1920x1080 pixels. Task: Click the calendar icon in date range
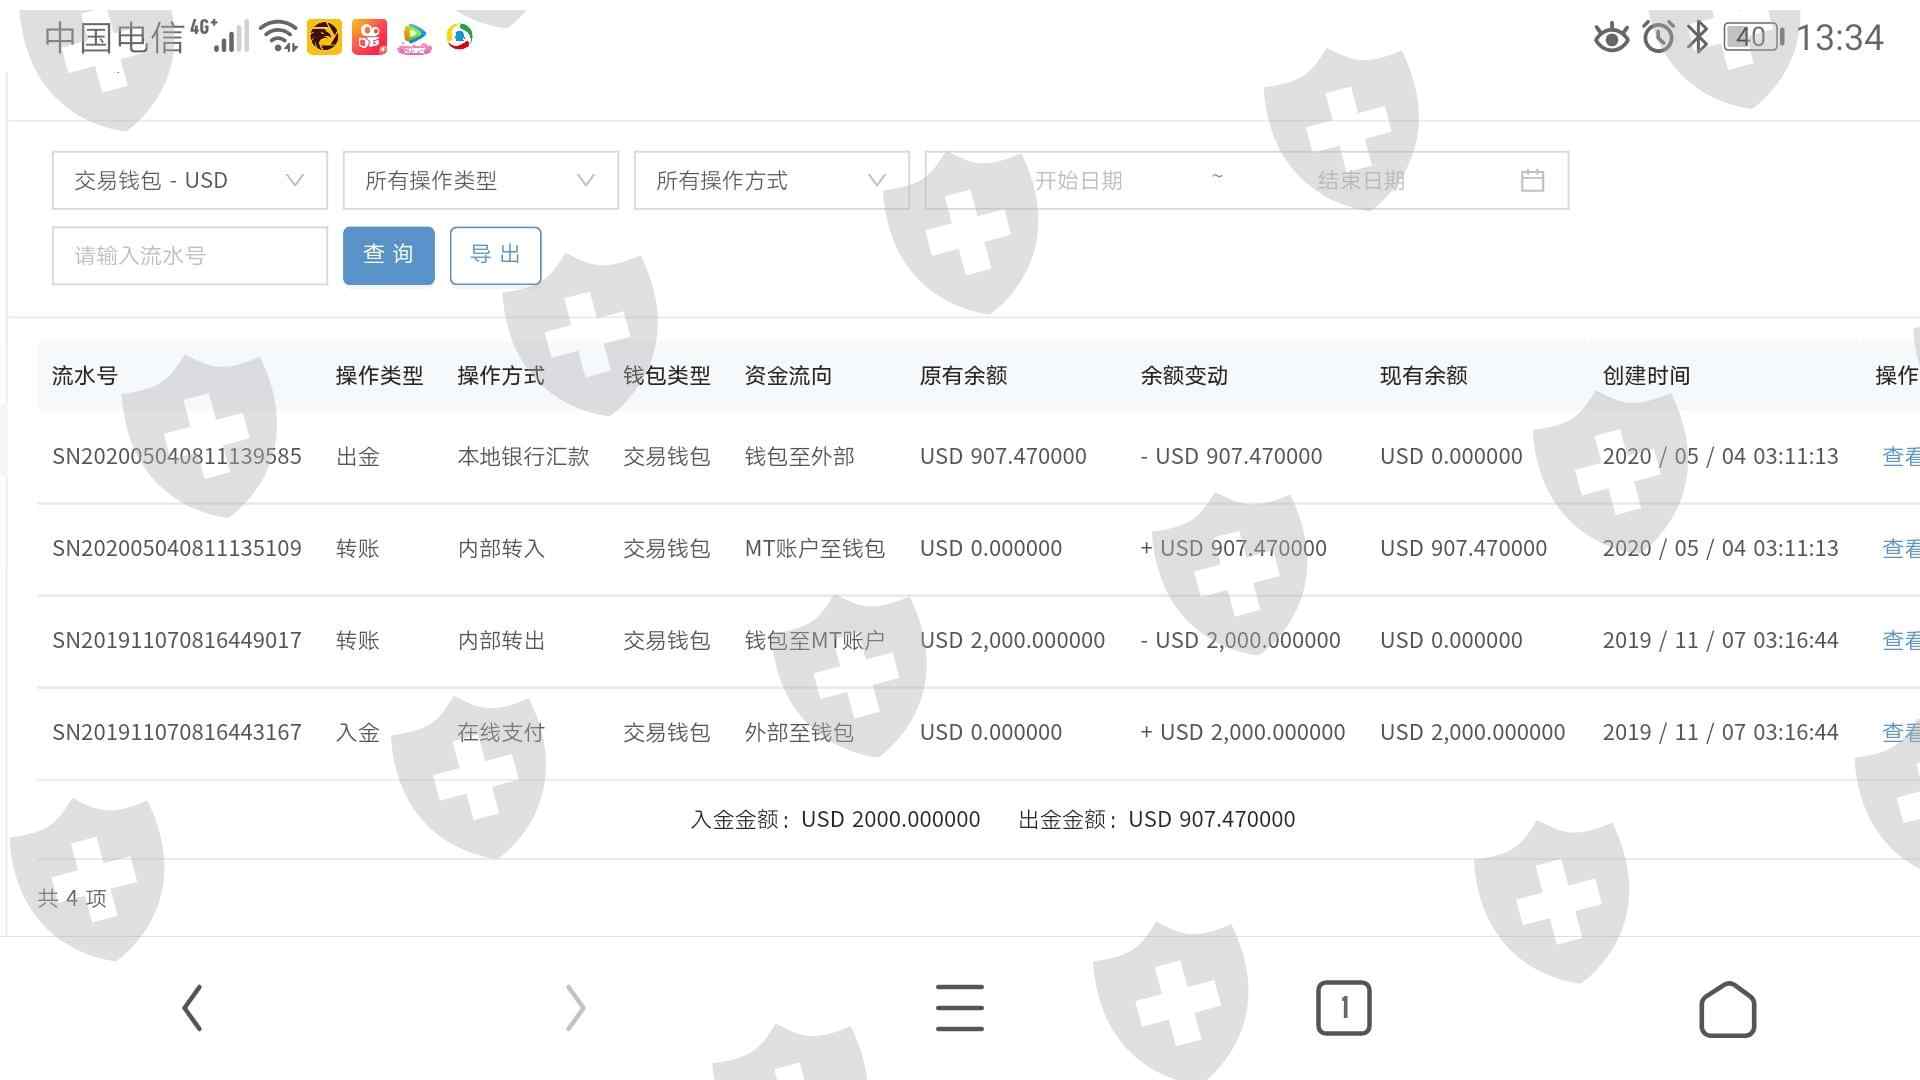pos(1532,180)
